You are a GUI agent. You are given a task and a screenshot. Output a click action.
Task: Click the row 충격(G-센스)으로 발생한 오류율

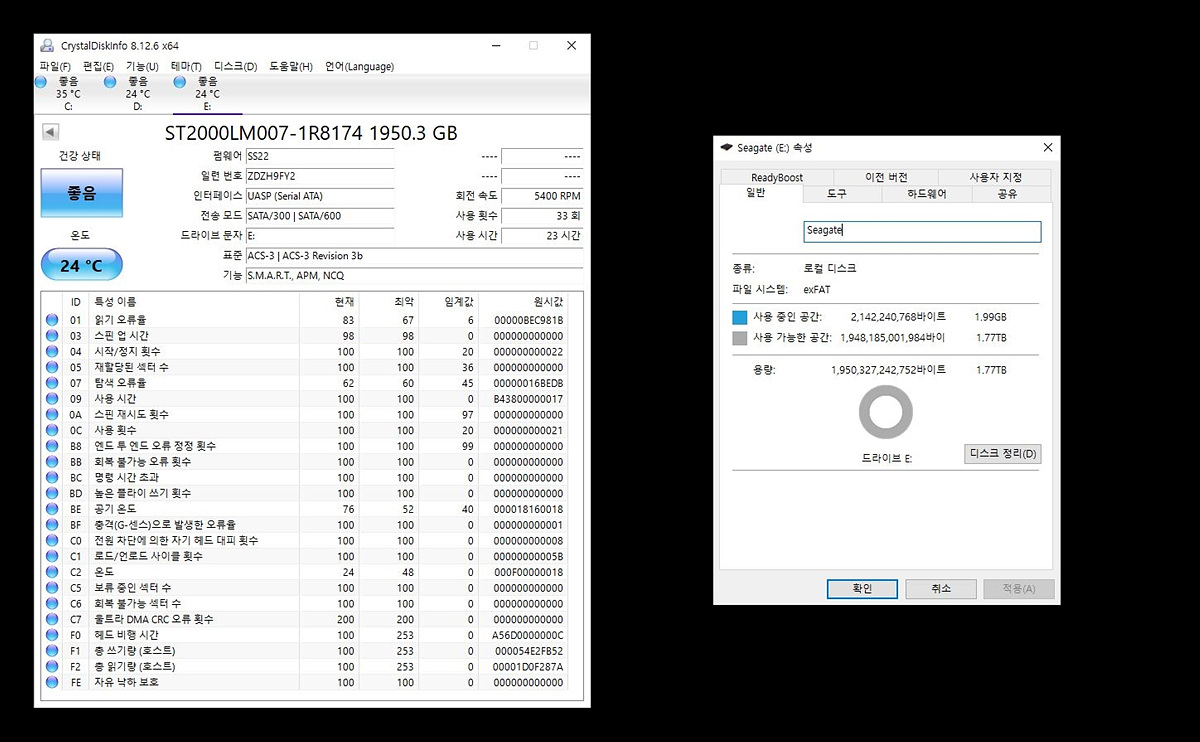(305, 525)
